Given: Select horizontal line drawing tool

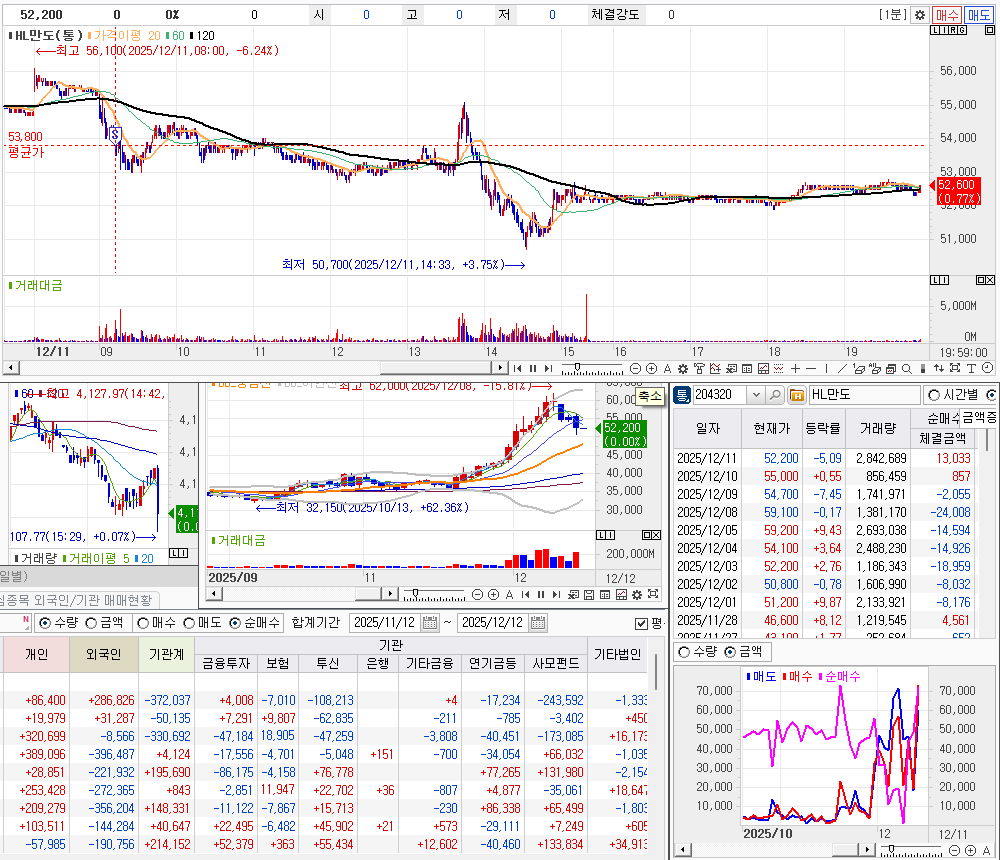Looking at the screenshot, I should [x=811, y=369].
